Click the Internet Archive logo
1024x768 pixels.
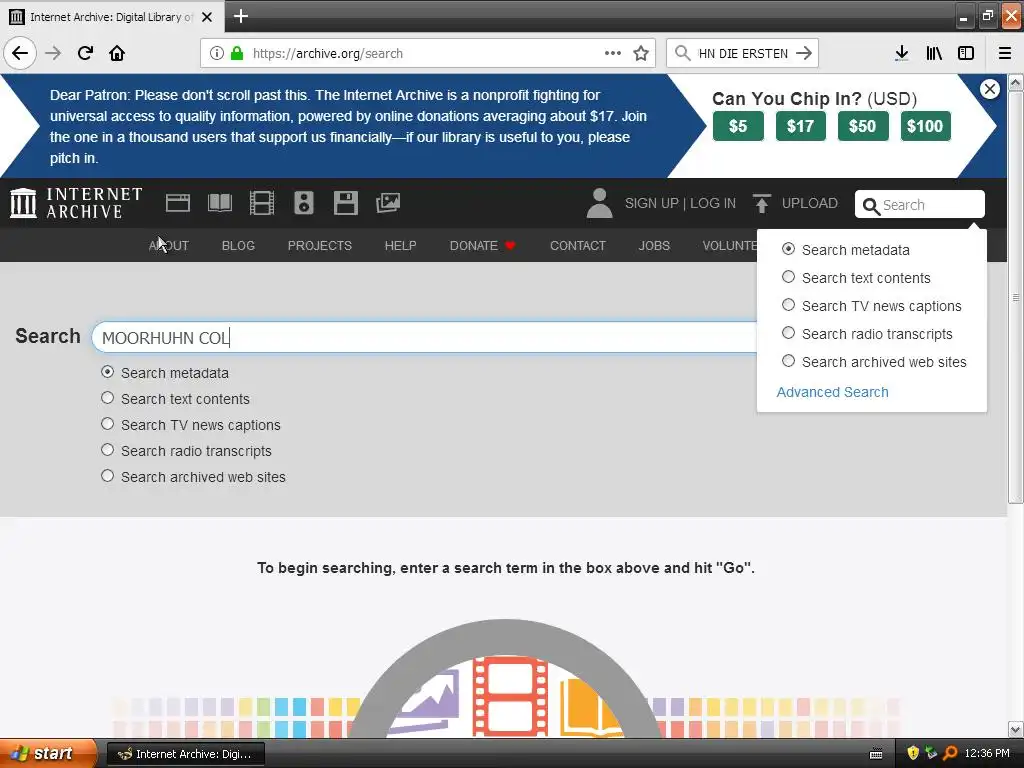(76, 203)
